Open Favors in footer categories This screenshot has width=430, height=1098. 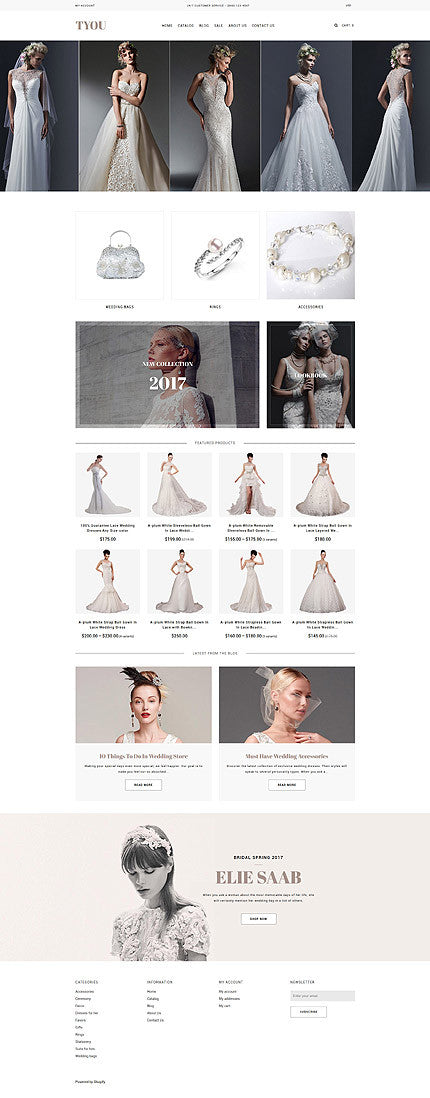(x=81, y=1020)
